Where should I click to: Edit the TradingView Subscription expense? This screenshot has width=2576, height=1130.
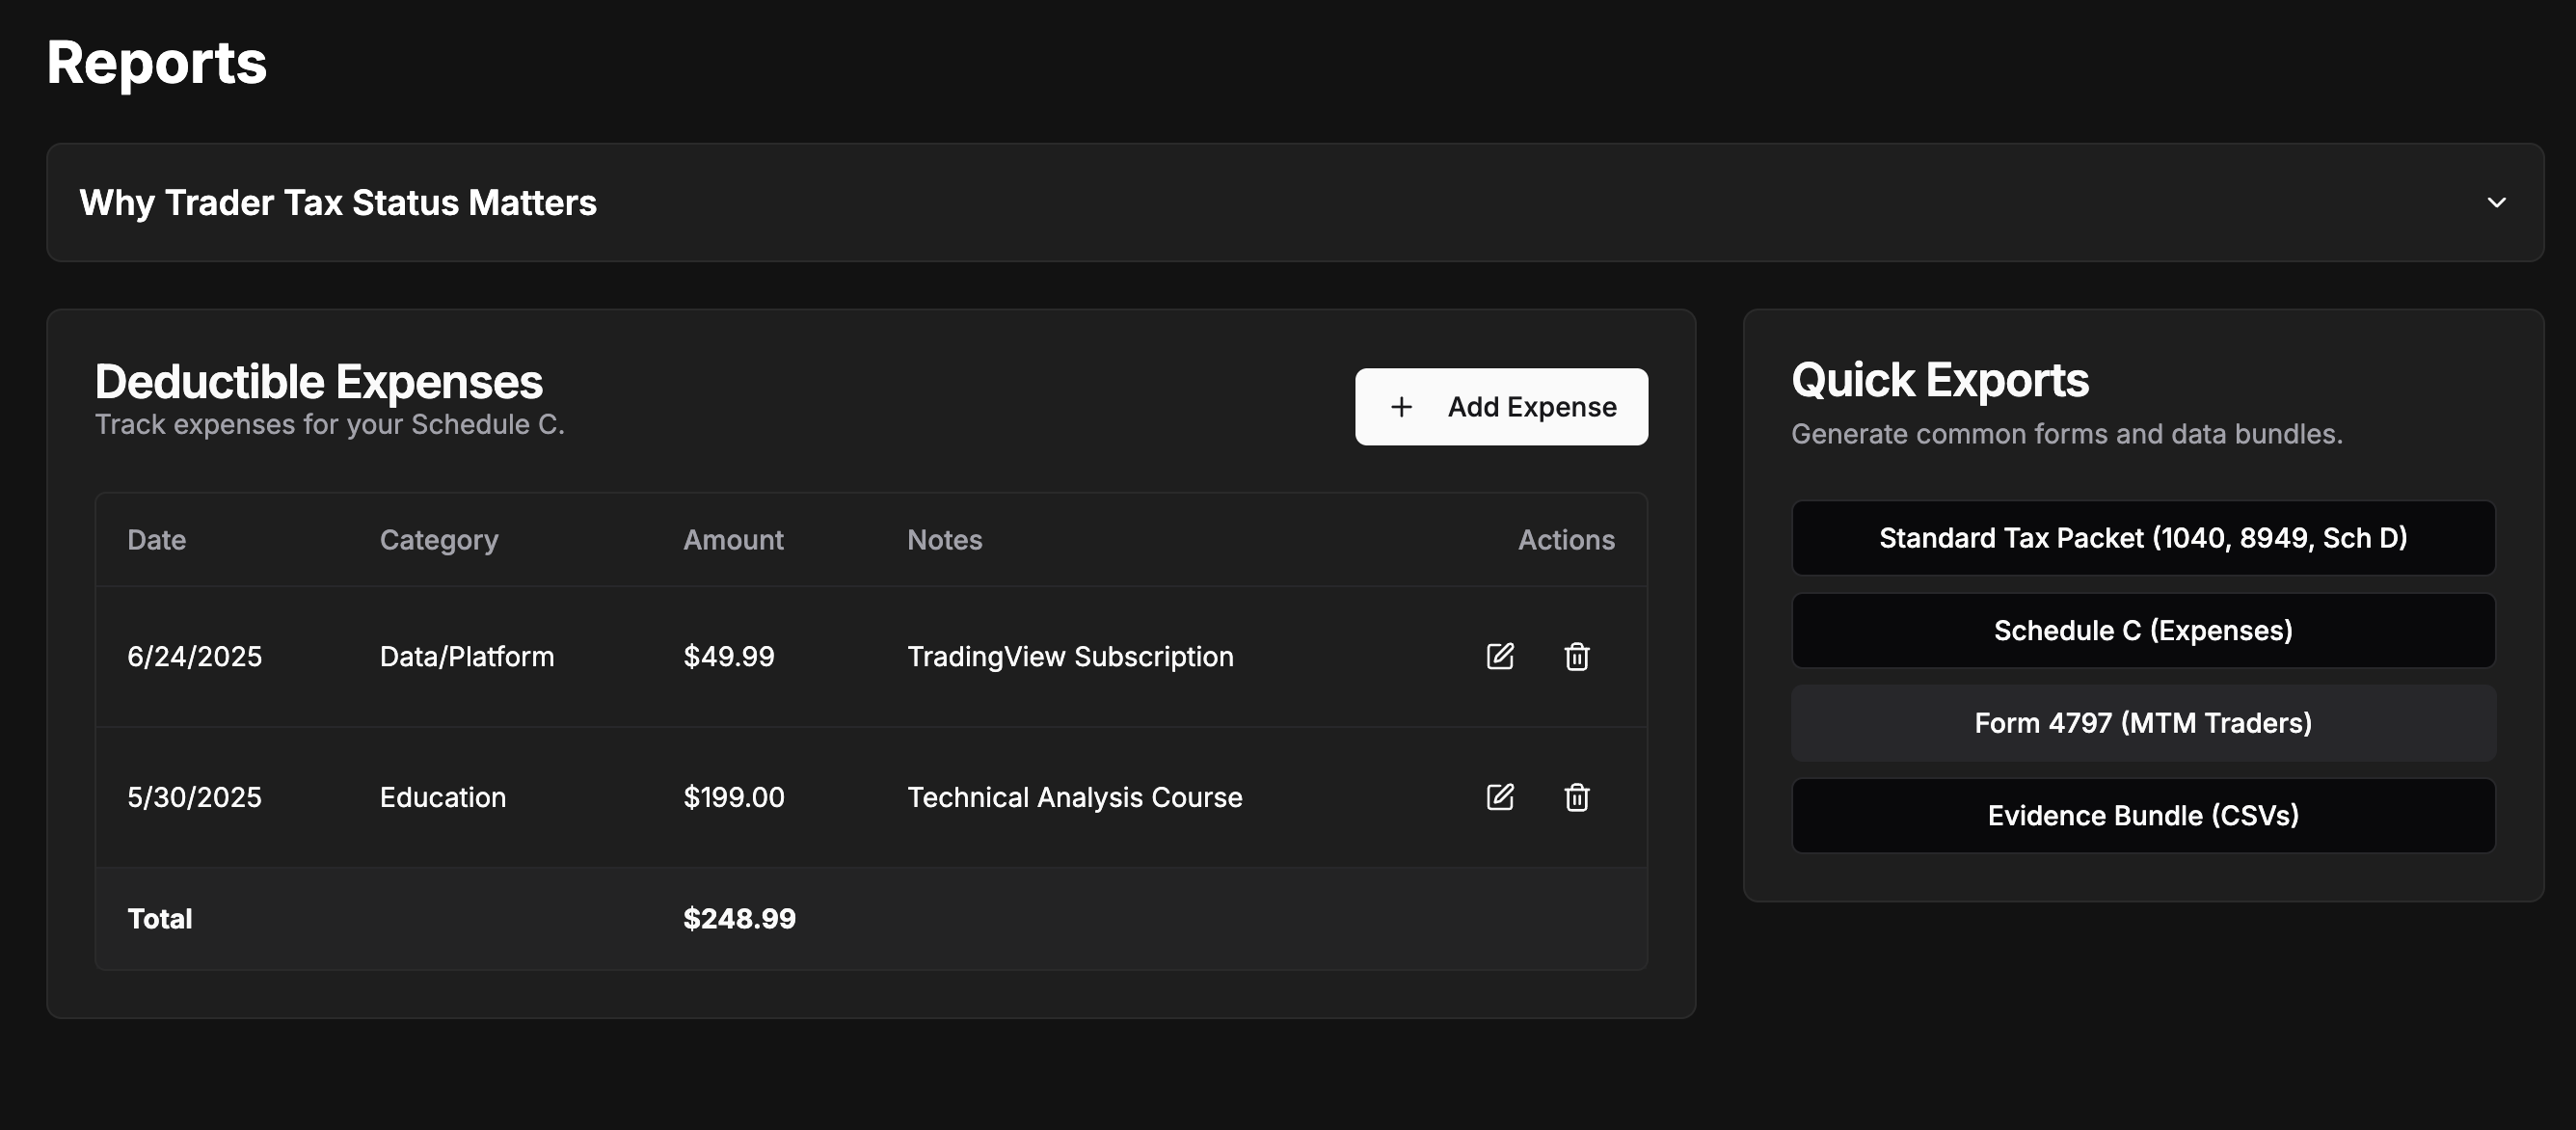point(1500,656)
